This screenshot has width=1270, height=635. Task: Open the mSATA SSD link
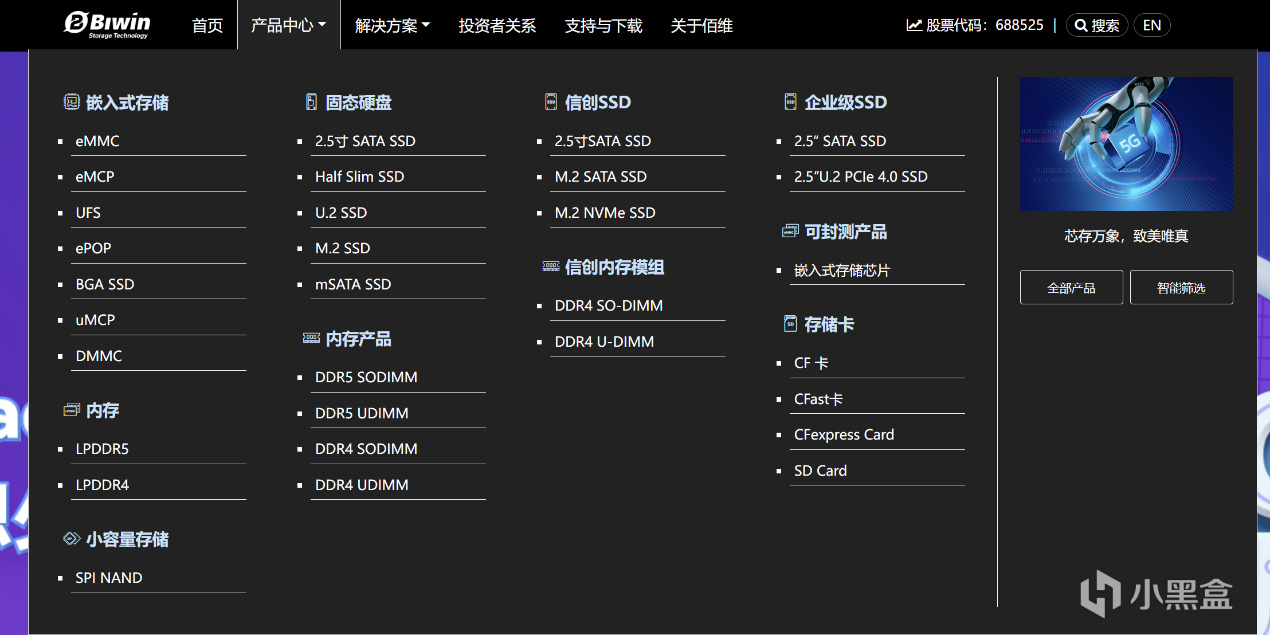pyautogui.click(x=353, y=284)
